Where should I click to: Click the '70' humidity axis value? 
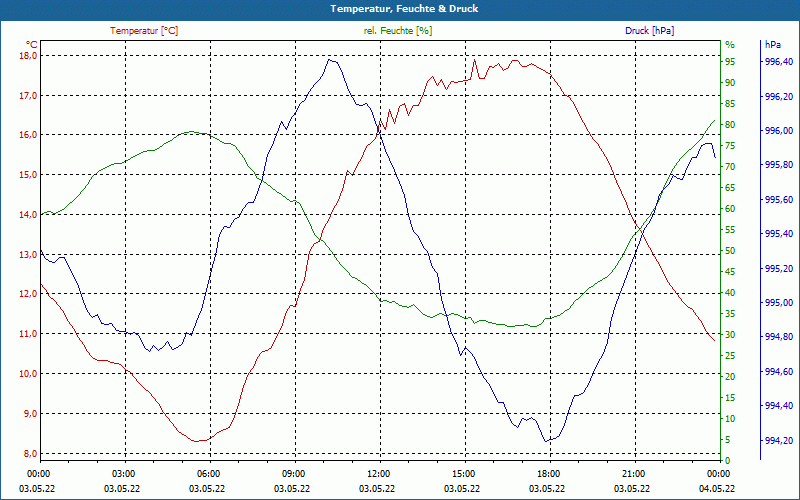click(730, 167)
